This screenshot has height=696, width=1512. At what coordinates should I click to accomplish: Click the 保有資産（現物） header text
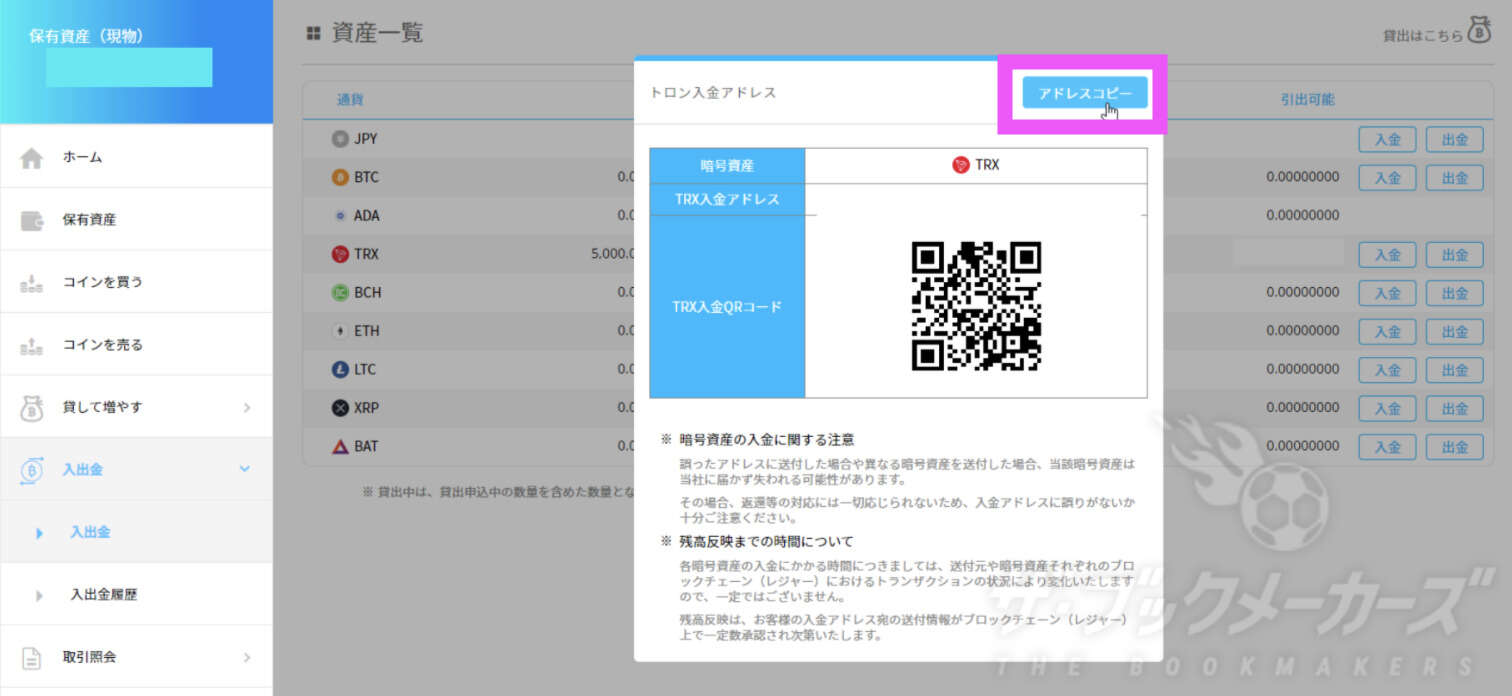(86, 36)
